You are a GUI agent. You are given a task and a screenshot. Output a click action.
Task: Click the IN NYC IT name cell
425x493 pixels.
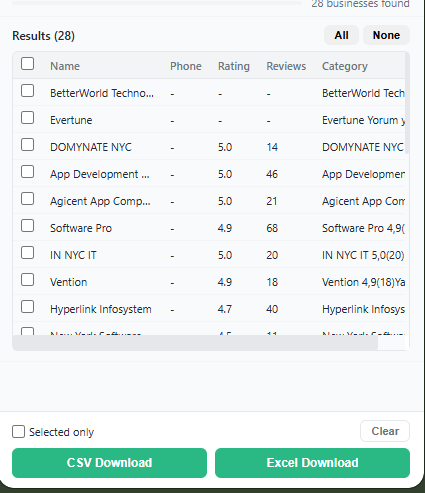(73, 255)
